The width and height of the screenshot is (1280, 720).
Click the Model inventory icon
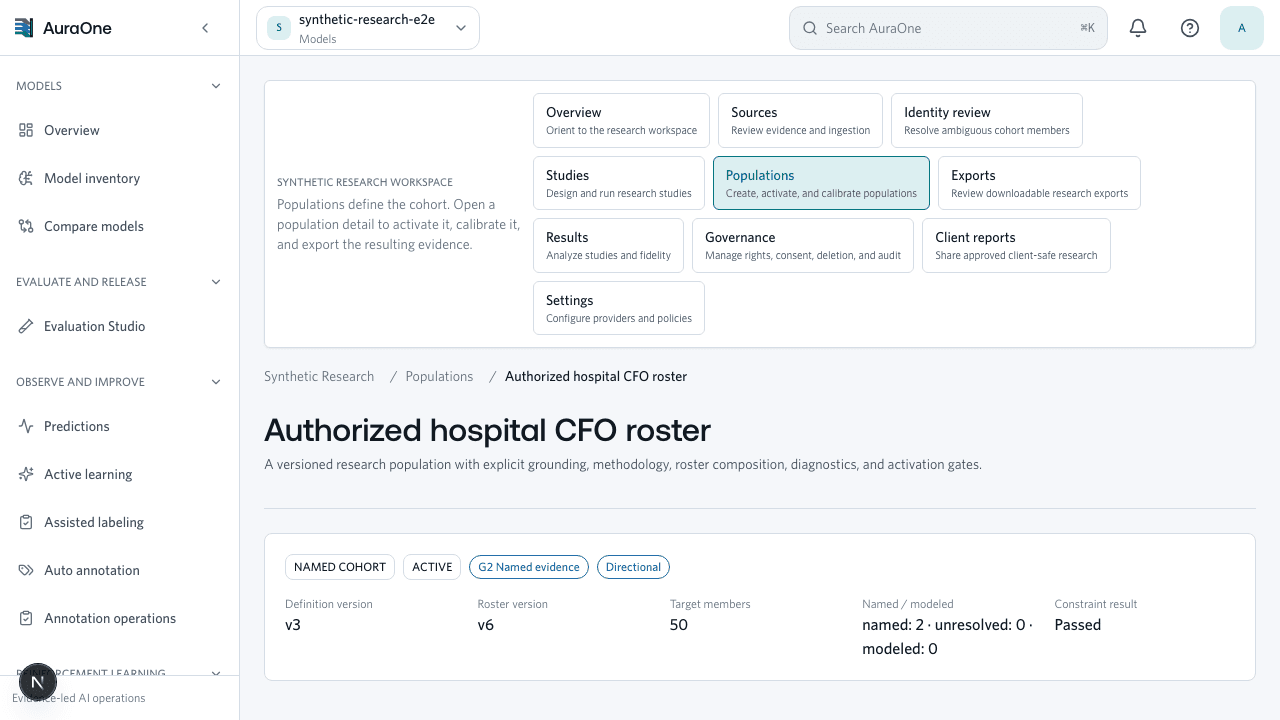[x=26, y=178]
